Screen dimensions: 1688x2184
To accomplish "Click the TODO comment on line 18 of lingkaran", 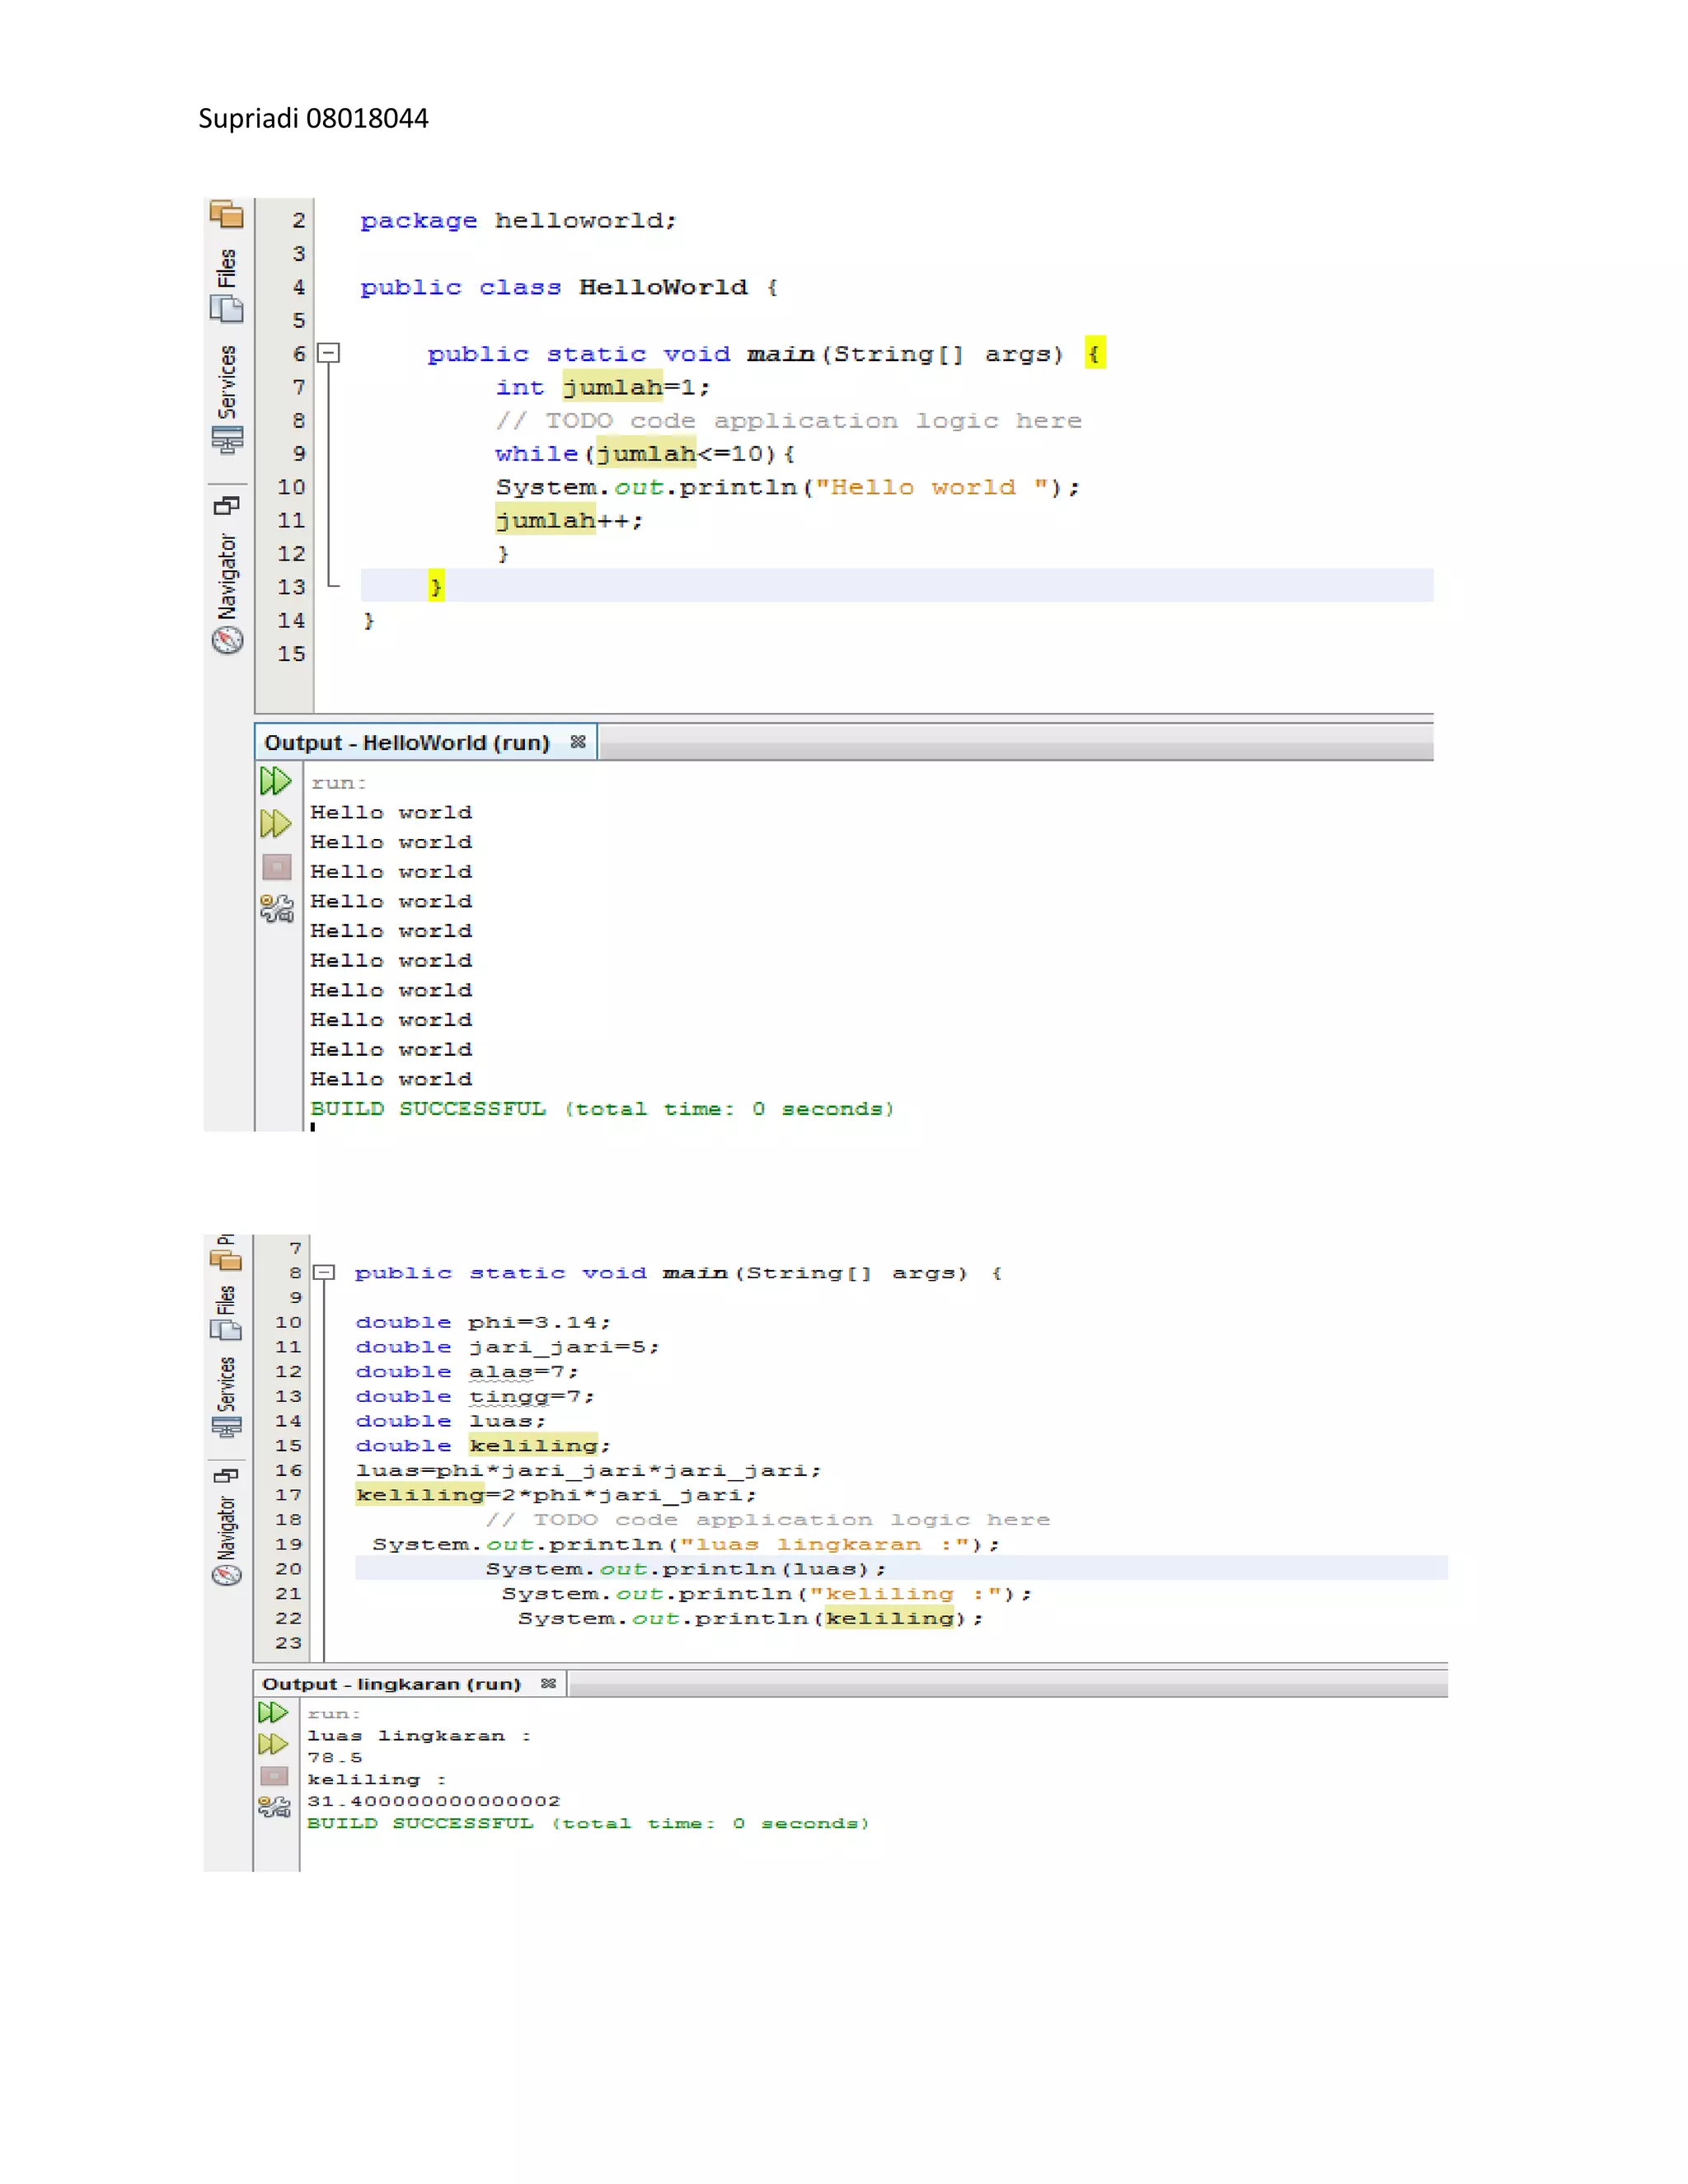I will point(768,1520).
